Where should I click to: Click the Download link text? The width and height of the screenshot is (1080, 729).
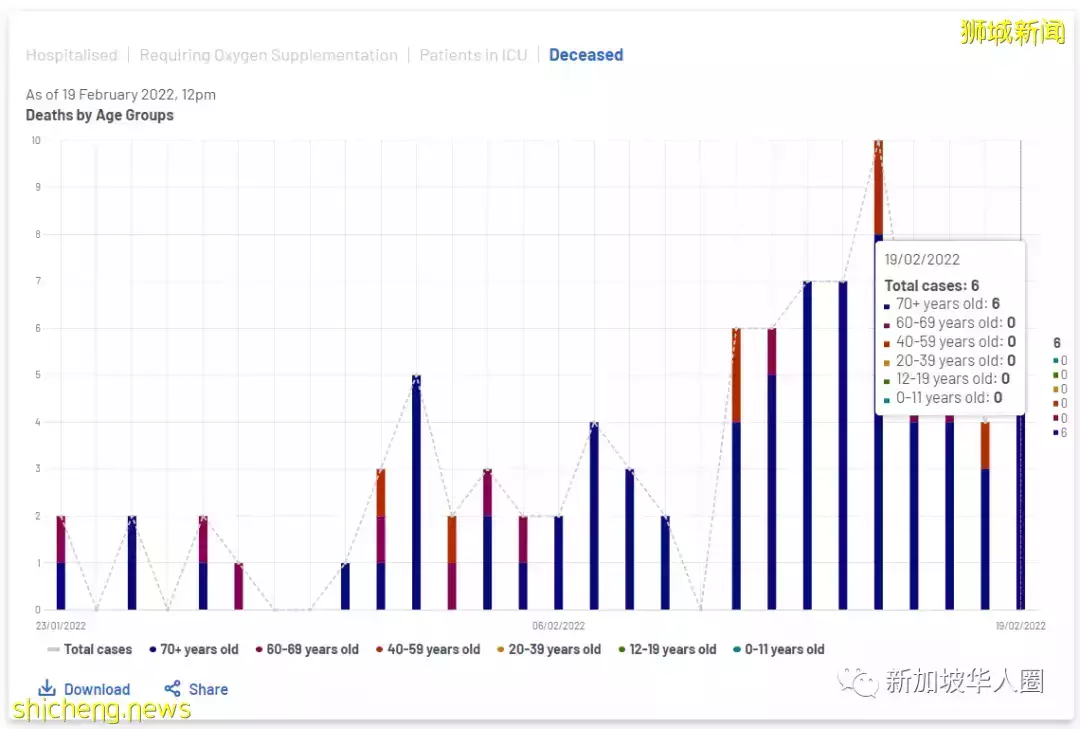click(97, 689)
